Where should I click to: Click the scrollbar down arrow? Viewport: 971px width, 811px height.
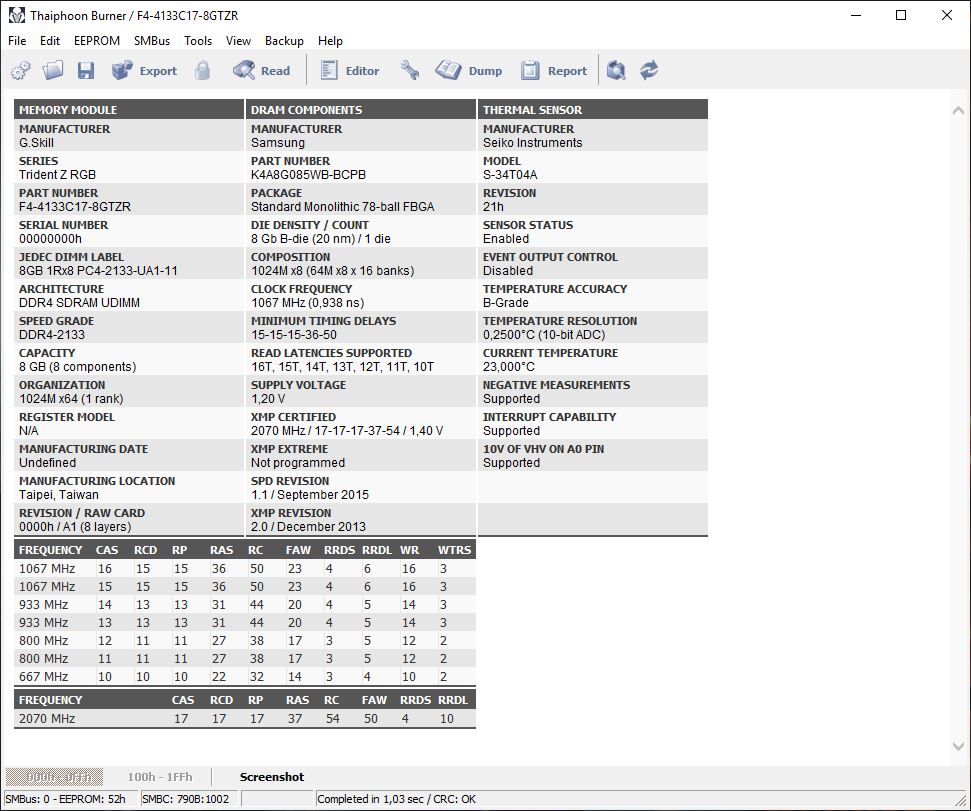coord(958,747)
